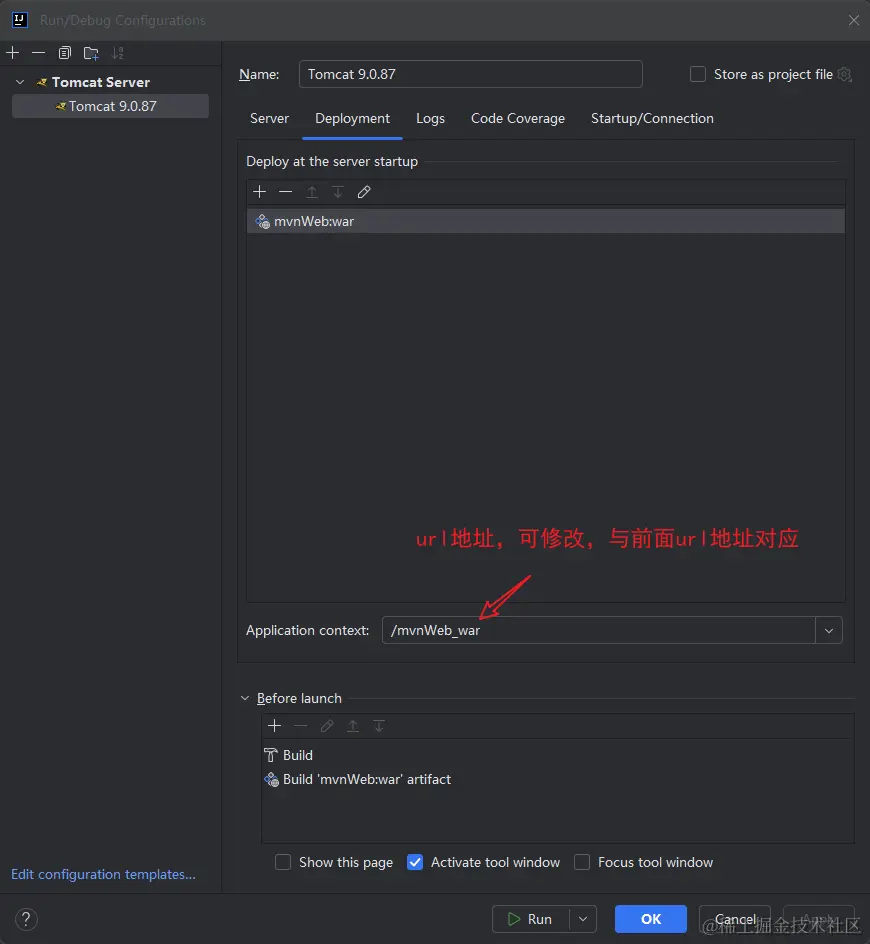The height and width of the screenshot is (944, 870).
Task: Select Build 'mvnWeb:war' artifact task
Action: [x=558, y=779]
